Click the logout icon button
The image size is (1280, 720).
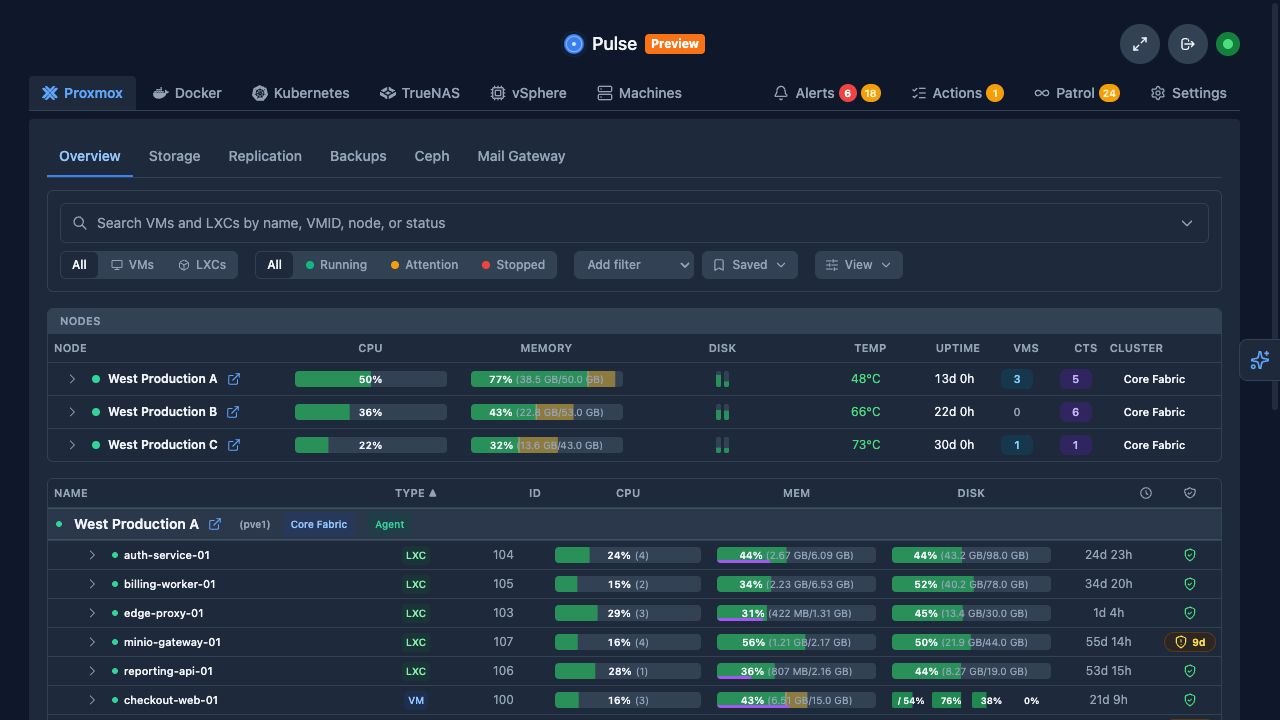(1188, 44)
